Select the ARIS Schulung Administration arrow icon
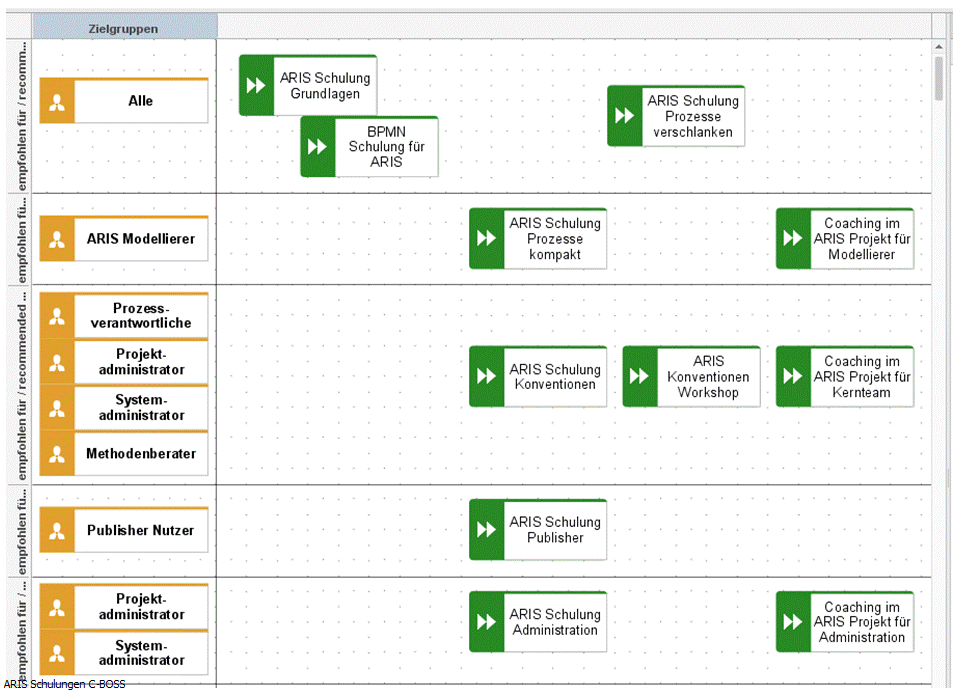The width and height of the screenshot is (960, 694). (487, 622)
